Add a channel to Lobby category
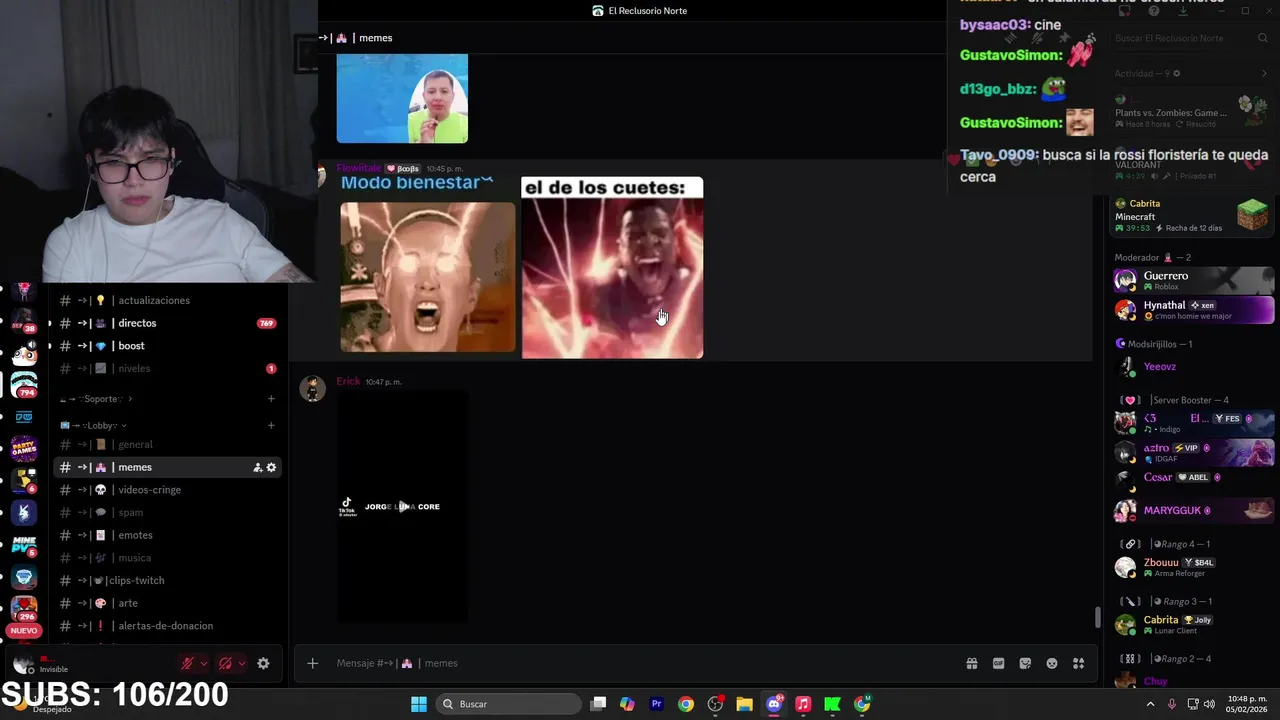 pyautogui.click(x=271, y=425)
